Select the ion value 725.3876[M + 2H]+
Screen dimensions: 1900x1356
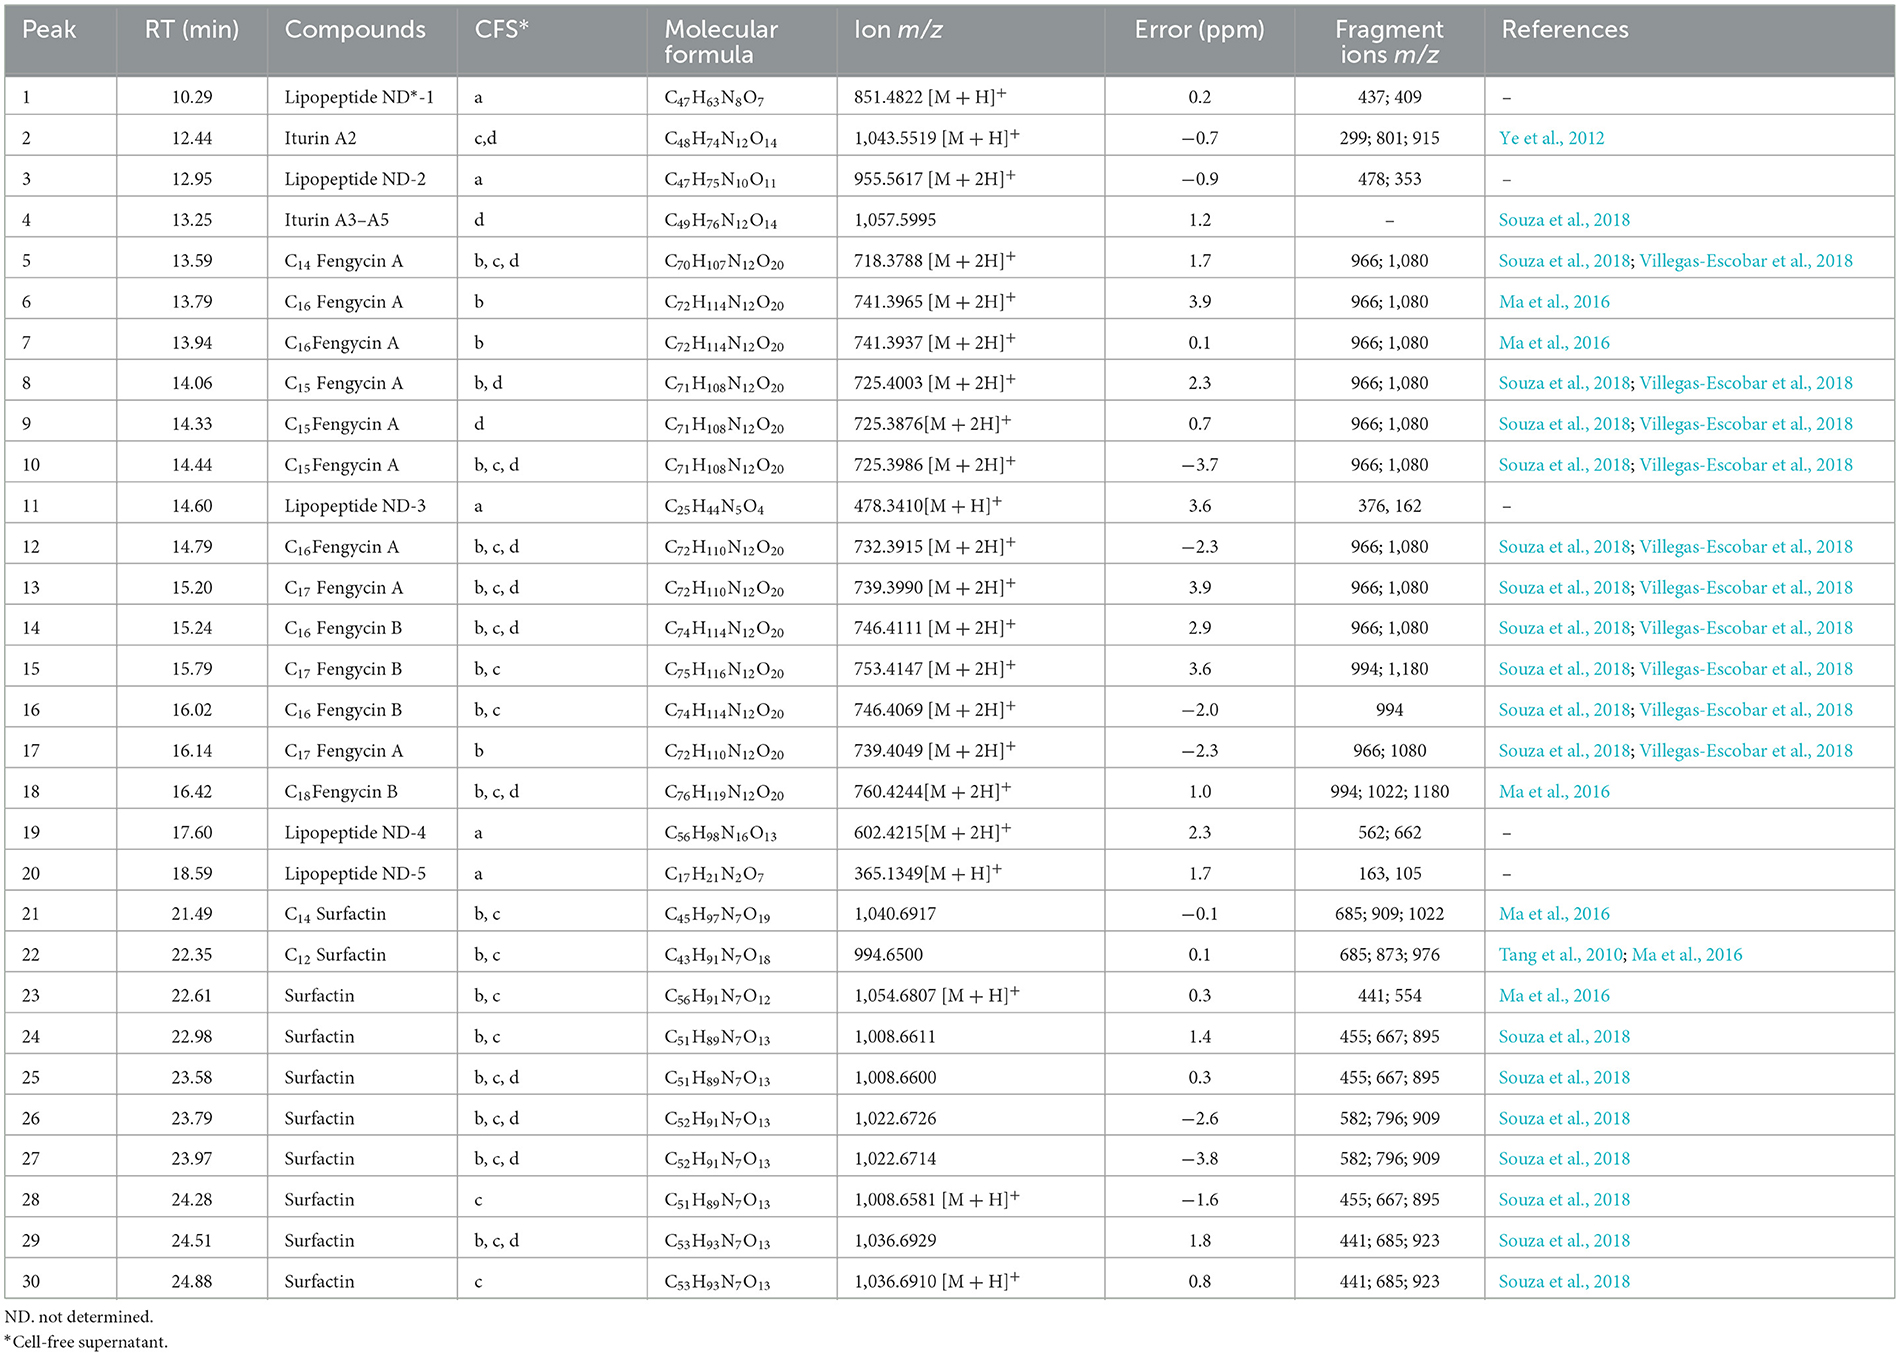pos(932,424)
